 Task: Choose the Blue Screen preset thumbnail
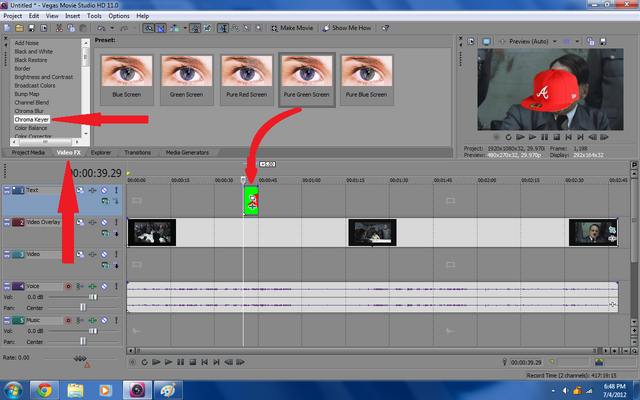127,80
